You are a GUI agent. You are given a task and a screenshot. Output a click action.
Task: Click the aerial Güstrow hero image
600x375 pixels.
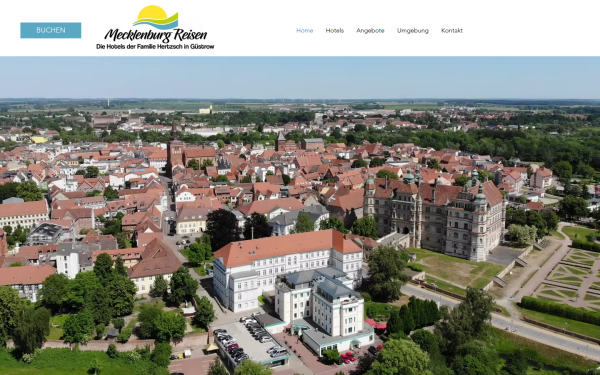(x=300, y=216)
